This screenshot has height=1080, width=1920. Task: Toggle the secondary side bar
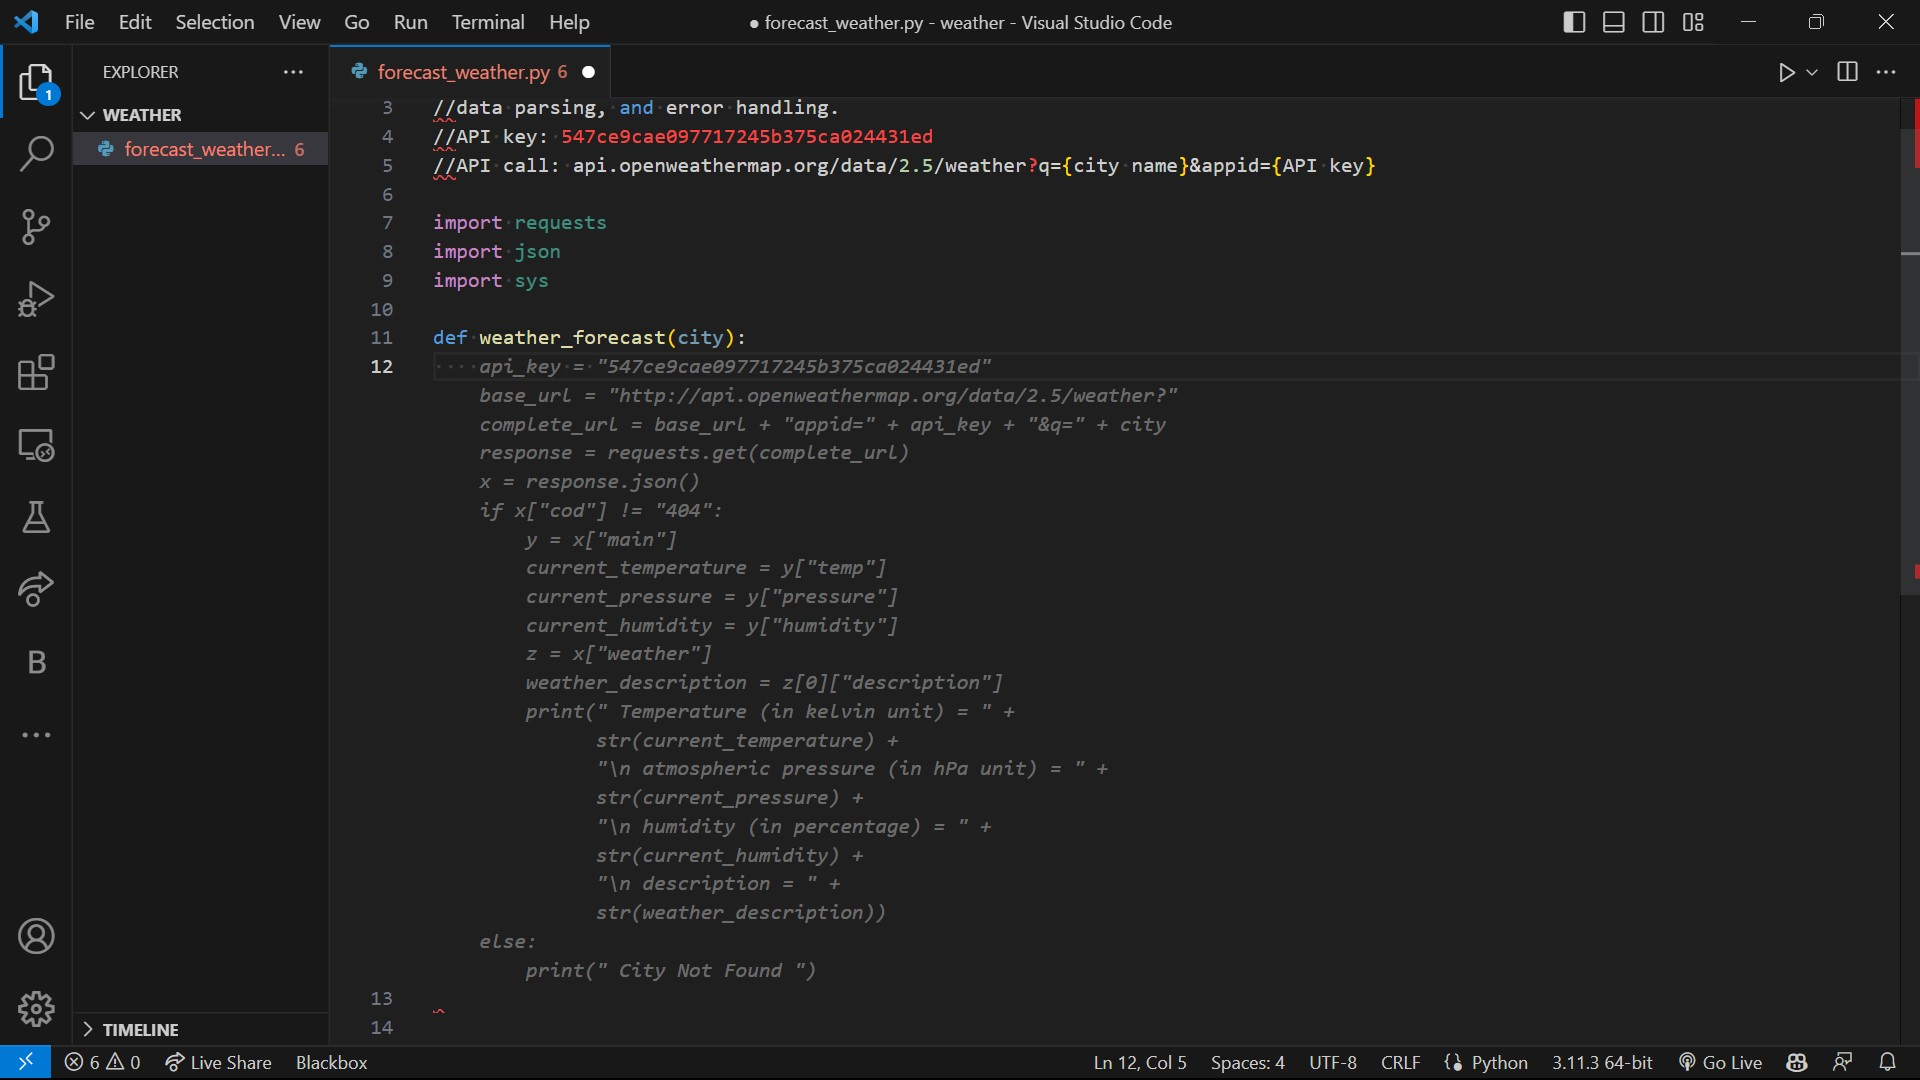1653,22
